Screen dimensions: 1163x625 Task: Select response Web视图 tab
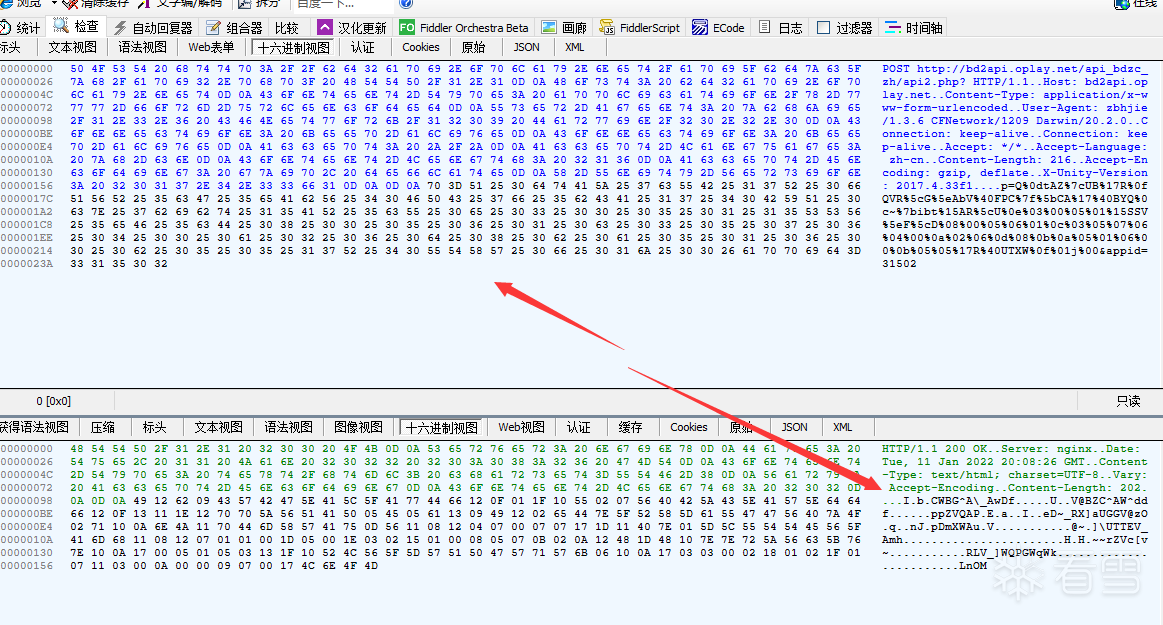pyautogui.click(x=521, y=428)
